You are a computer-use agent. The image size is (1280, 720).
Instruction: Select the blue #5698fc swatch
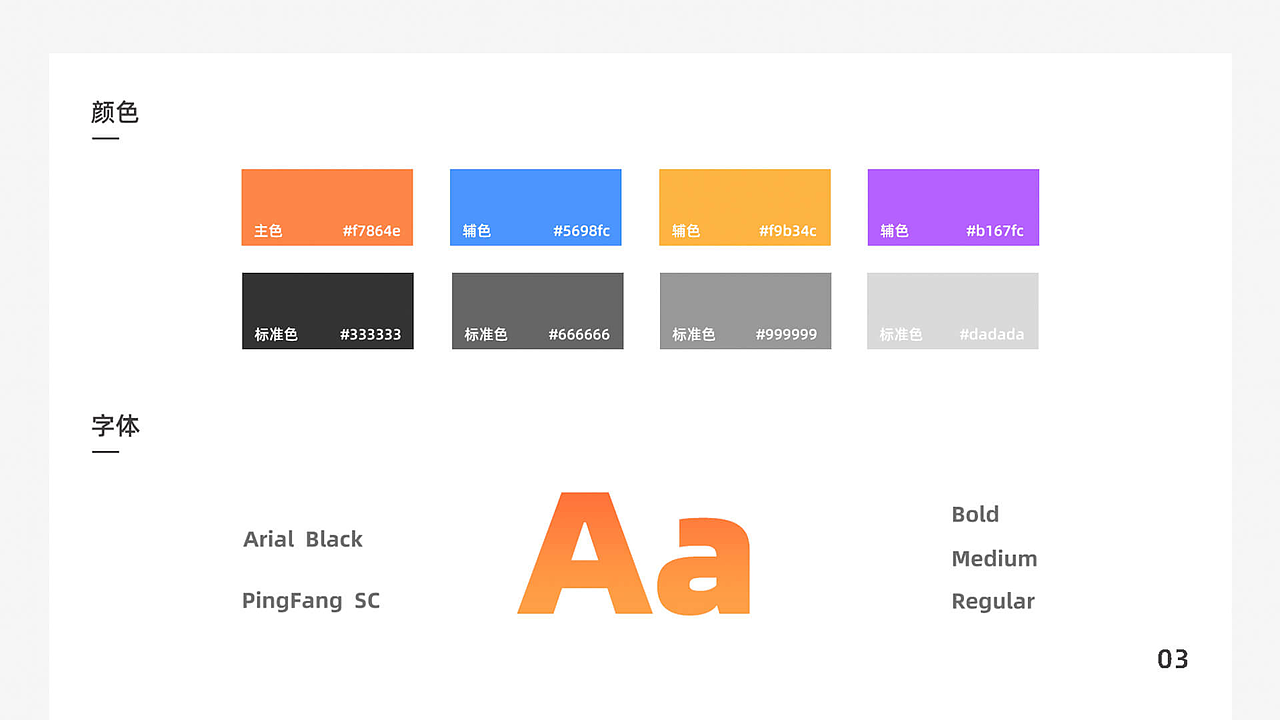536,200
